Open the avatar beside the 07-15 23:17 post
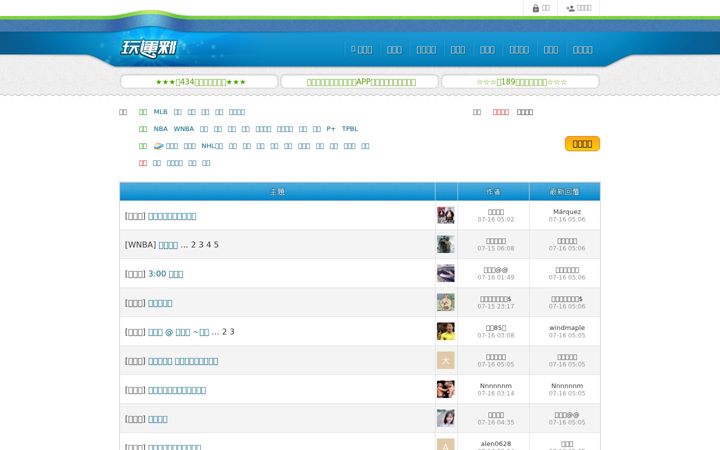Screen dimensions: 720x450 pyautogui.click(x=445, y=302)
